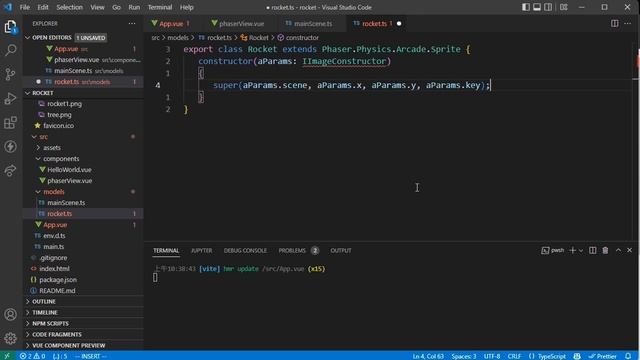This screenshot has height=360, width=640.
Task: Open the Go menu
Action: [116, 7]
